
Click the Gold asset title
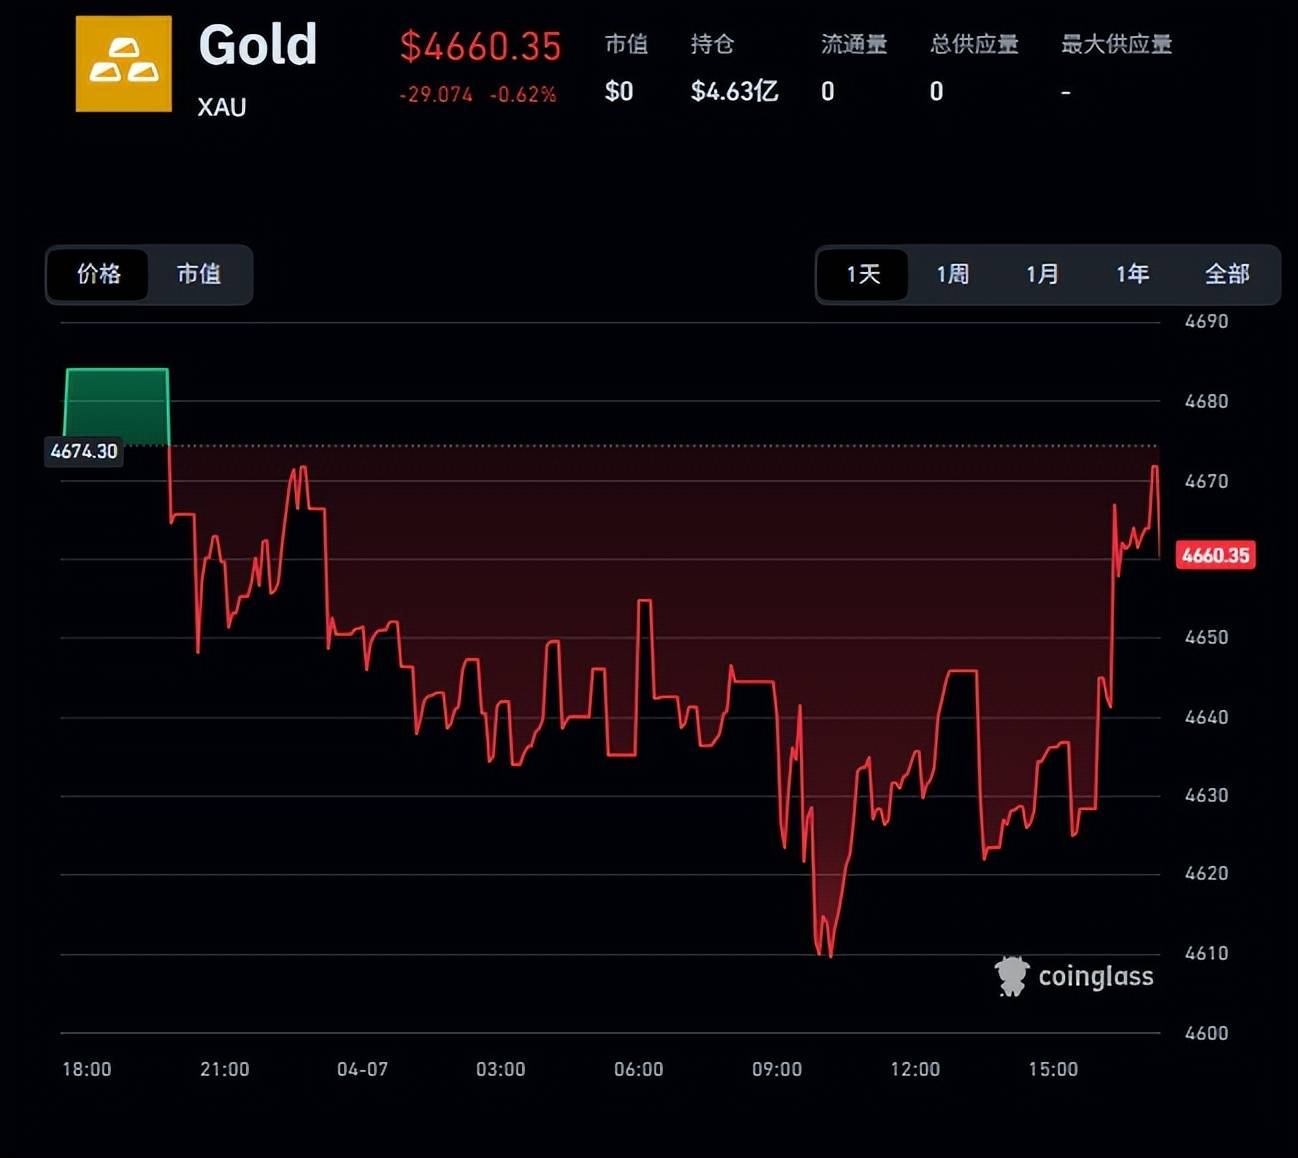click(257, 46)
